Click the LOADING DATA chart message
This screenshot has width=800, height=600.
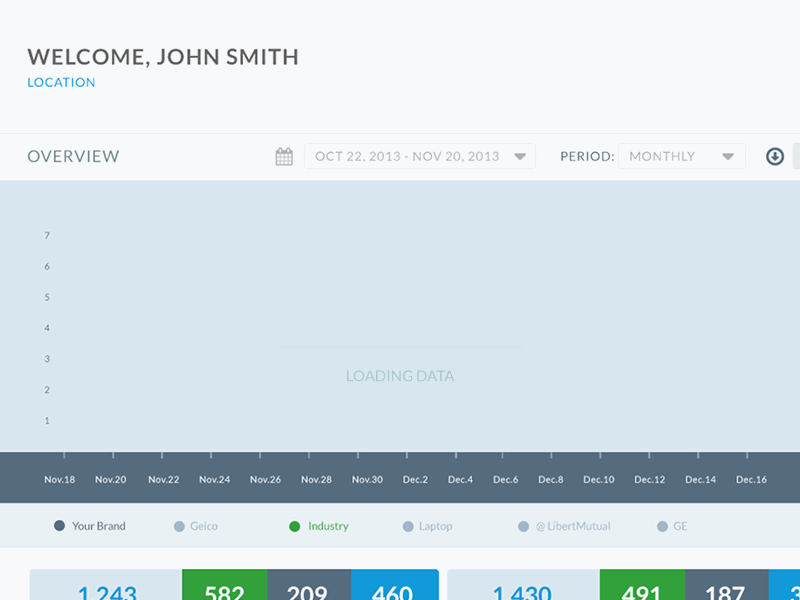click(x=400, y=376)
